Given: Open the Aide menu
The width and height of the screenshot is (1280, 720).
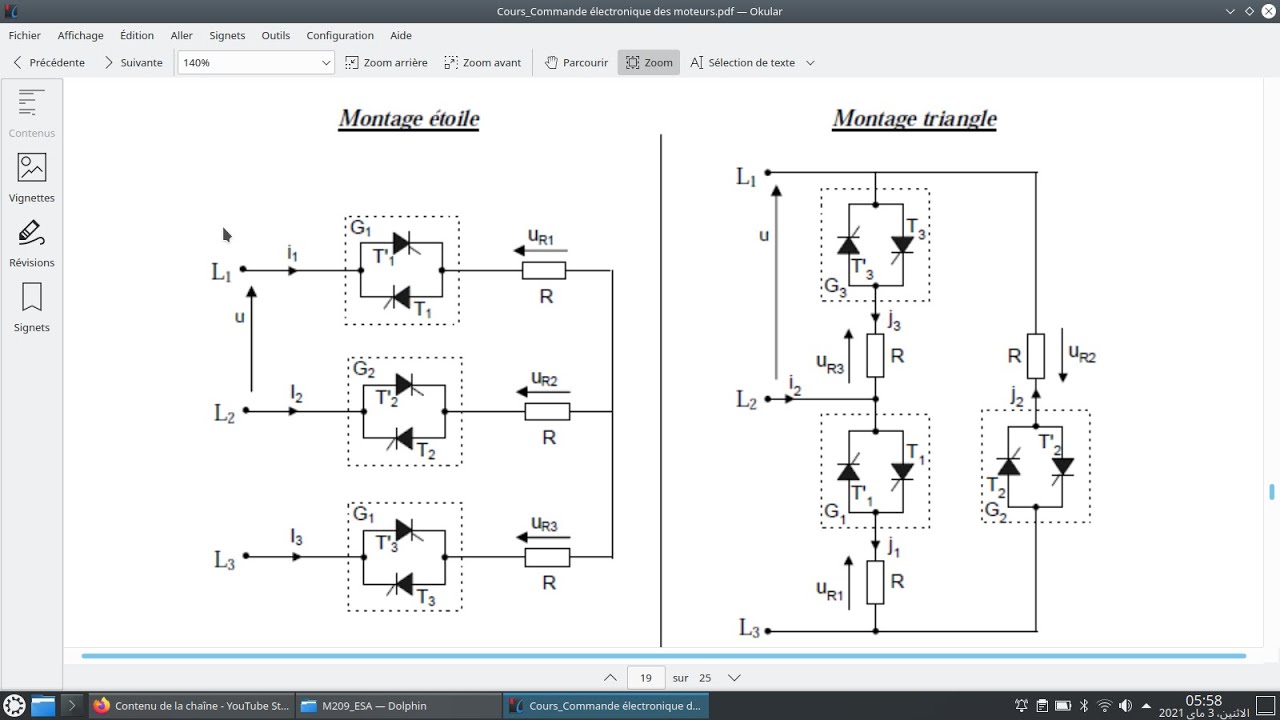Looking at the screenshot, I should pyautogui.click(x=401, y=35).
